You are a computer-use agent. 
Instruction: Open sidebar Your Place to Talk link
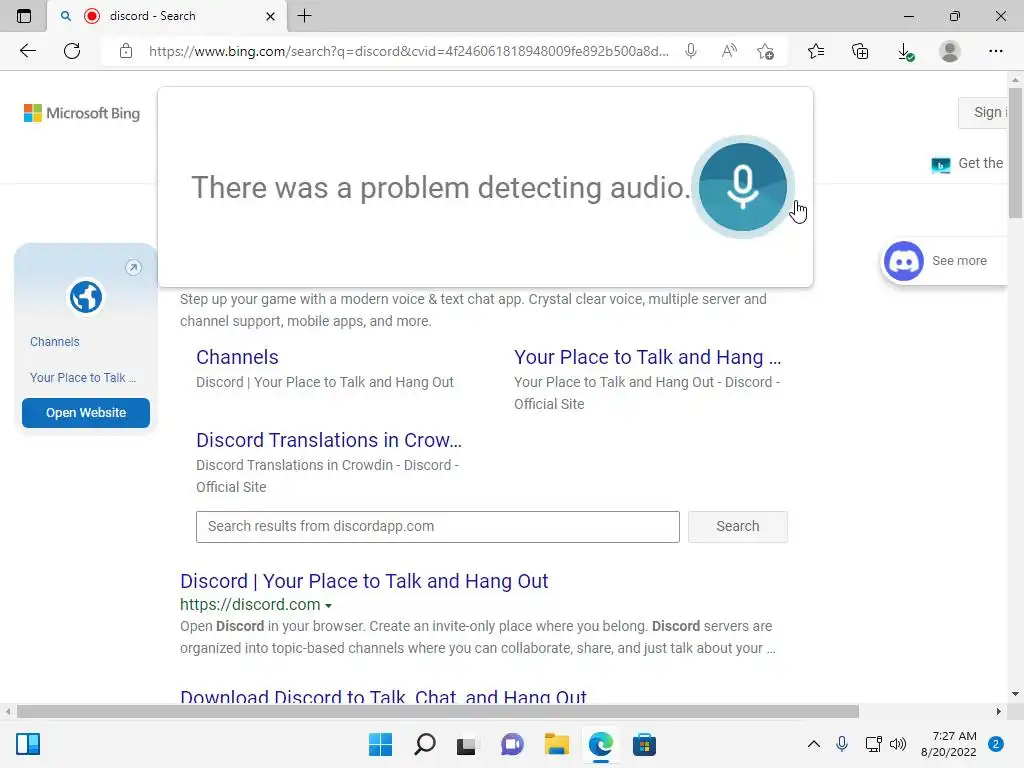(x=83, y=377)
